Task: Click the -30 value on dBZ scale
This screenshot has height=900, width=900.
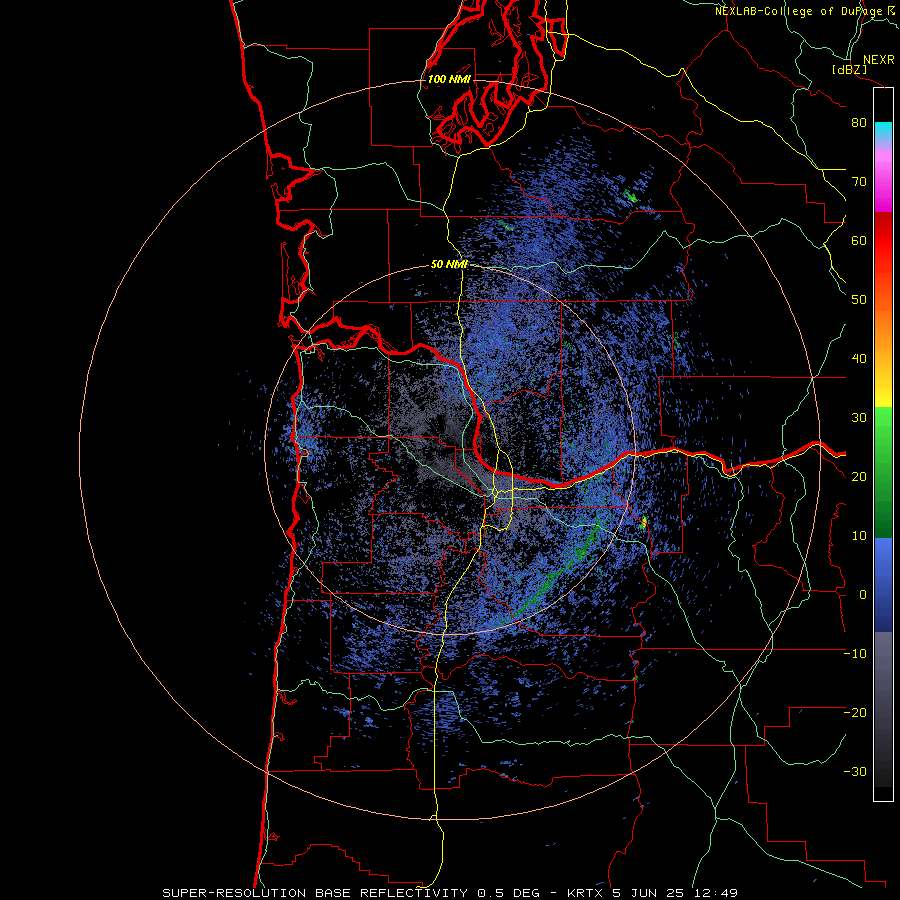Action: click(x=855, y=771)
